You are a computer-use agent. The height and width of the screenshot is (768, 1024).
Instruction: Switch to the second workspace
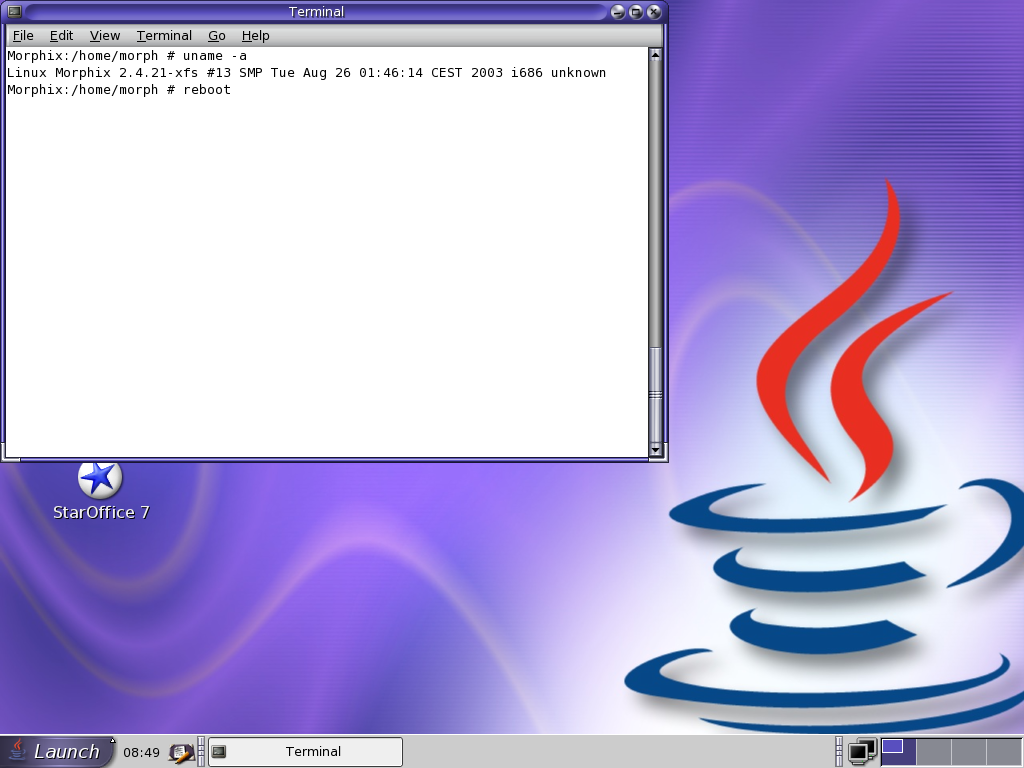pos(934,752)
